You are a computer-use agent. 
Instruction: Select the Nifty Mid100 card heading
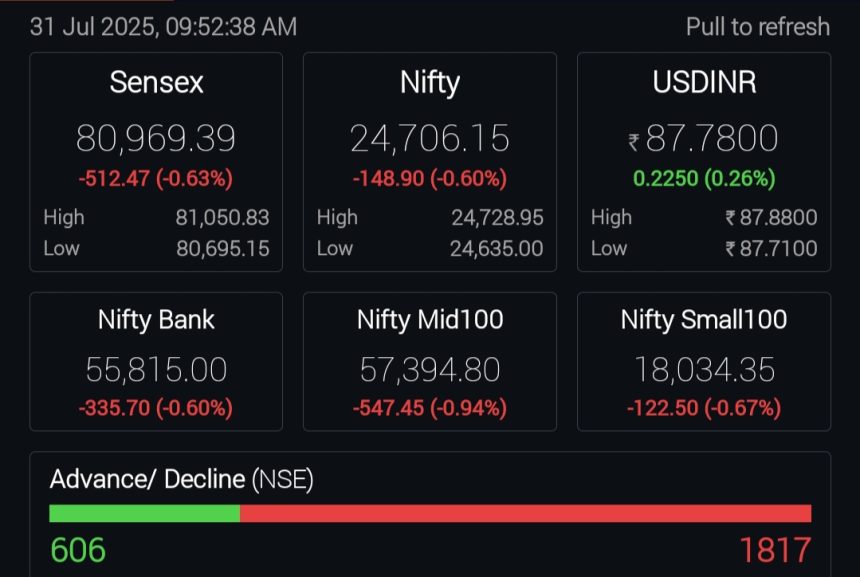pos(429,320)
